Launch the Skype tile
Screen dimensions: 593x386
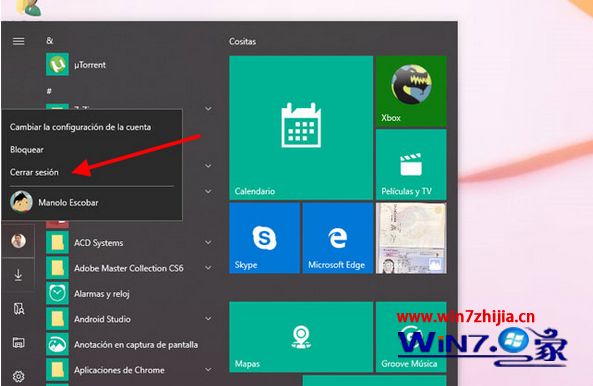click(x=264, y=238)
